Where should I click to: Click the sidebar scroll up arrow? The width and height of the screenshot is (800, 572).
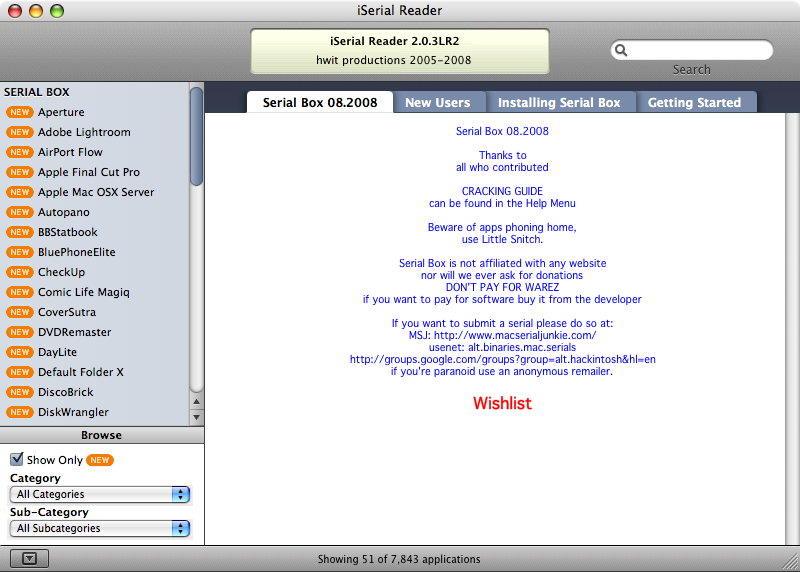196,402
